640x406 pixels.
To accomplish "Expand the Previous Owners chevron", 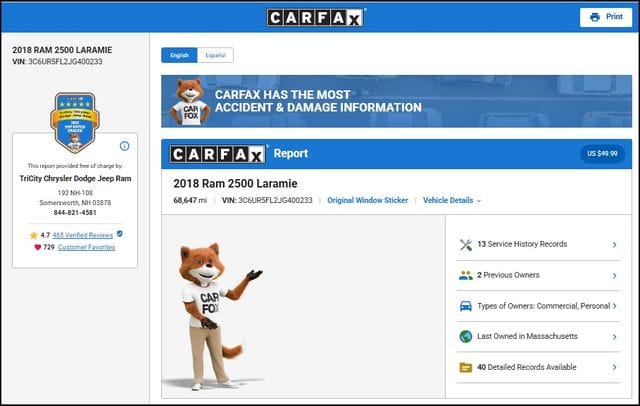I will (614, 276).
